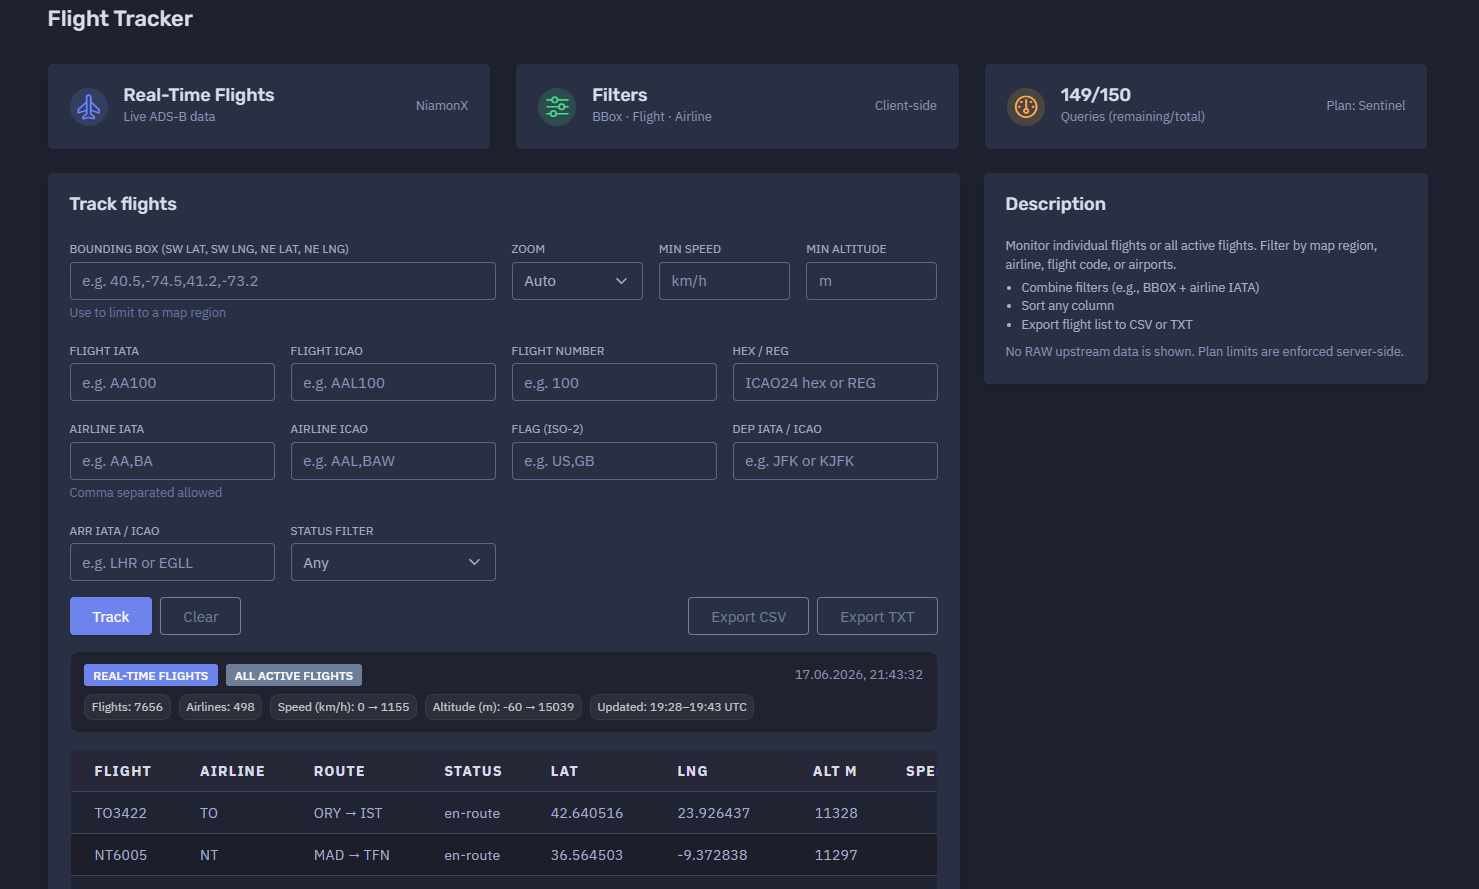
Task: Focus the HEX / REG input field
Action: tap(835, 382)
